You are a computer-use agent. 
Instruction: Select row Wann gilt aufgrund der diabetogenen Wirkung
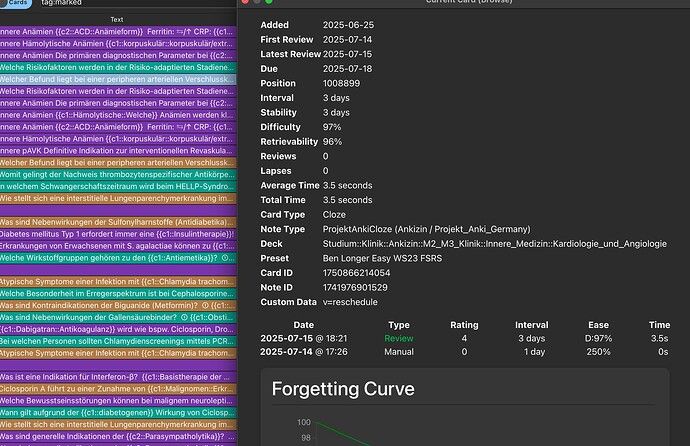coord(118,412)
